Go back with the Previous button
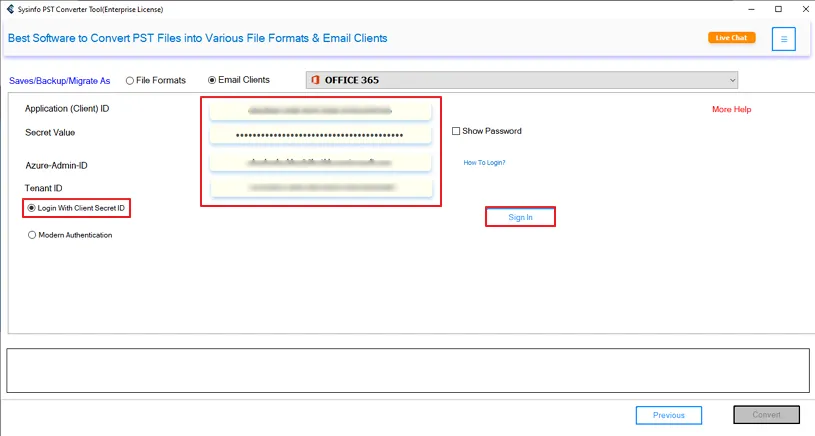This screenshot has height=436, width=815. pos(669,415)
